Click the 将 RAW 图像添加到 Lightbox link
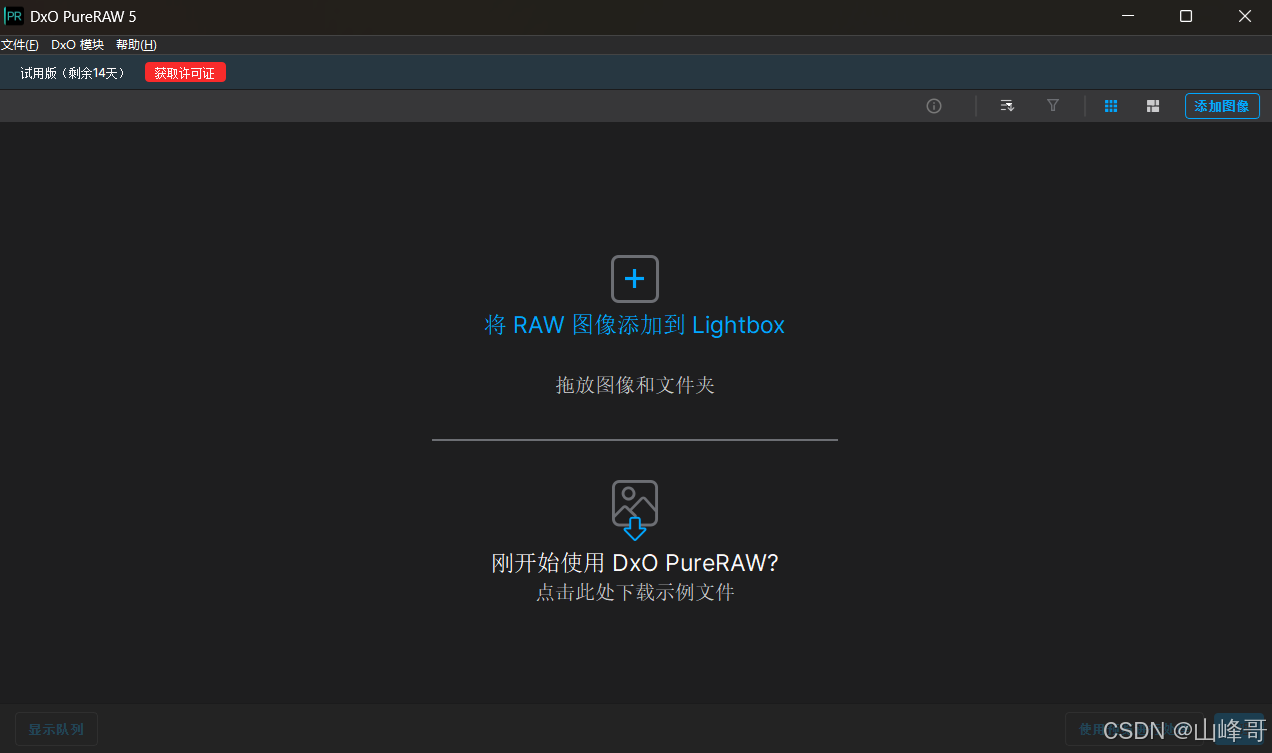The image size is (1272, 753). (635, 325)
